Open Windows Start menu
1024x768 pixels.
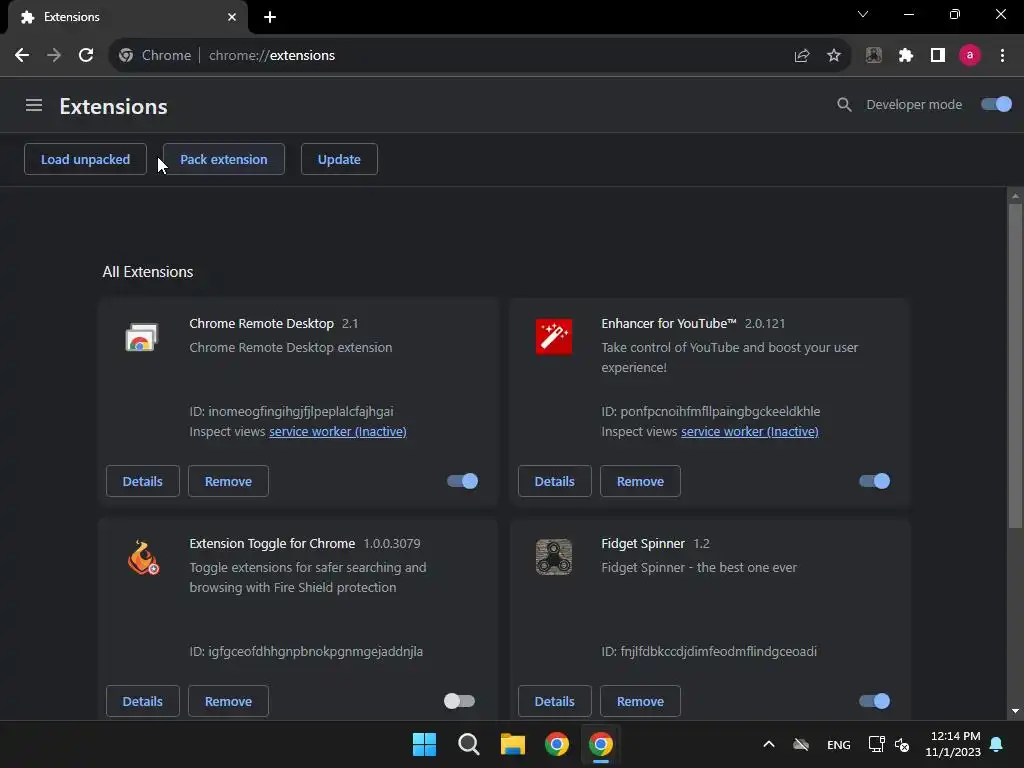point(424,744)
